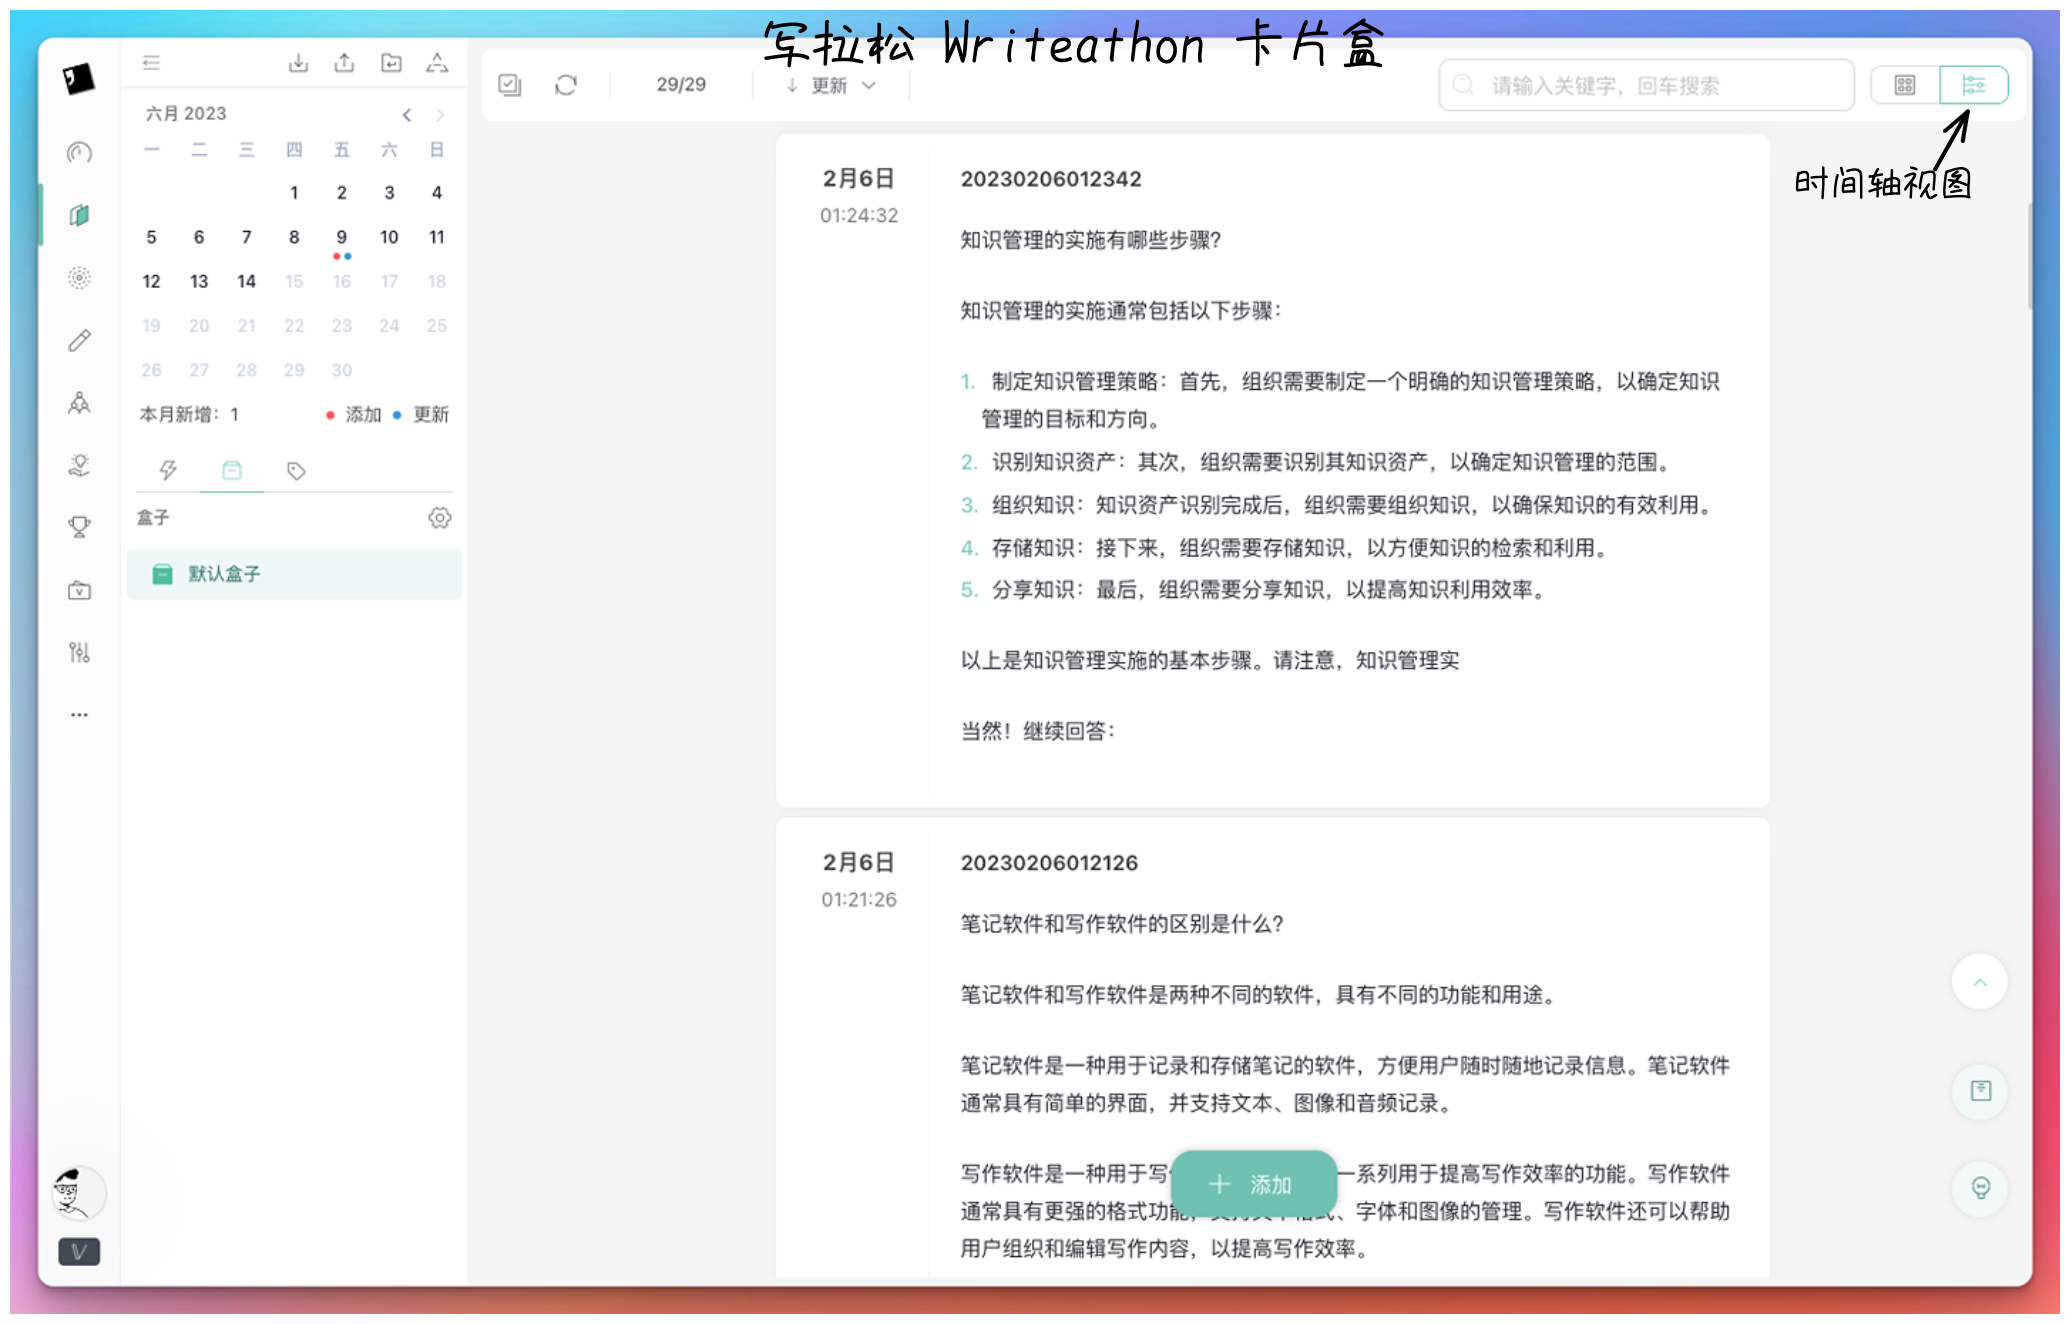Click the folder-import icon in panel header

tap(391, 63)
